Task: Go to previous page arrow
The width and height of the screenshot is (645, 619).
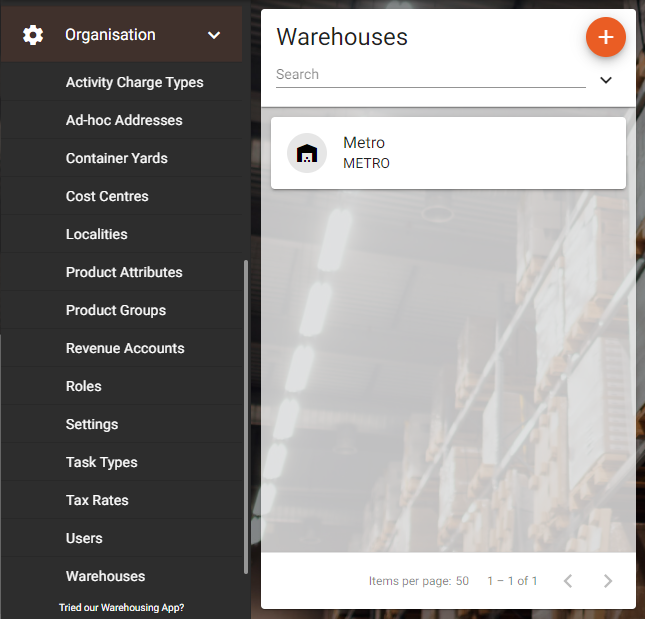Action: pos(568,581)
